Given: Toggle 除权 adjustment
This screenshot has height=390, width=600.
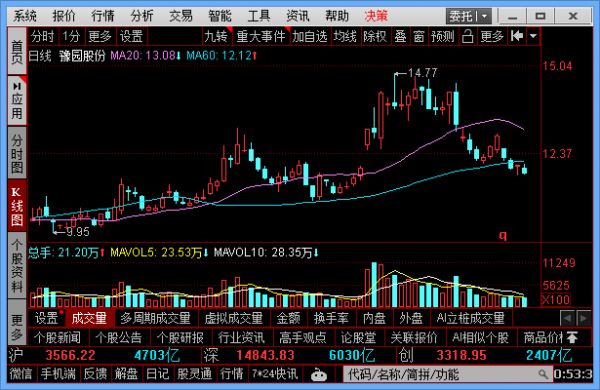Looking at the screenshot, I should [375, 36].
